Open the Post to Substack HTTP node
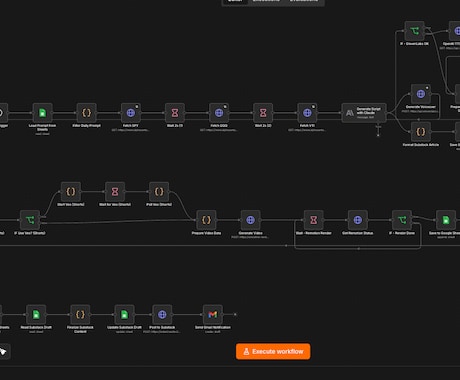Screen dimensions: 460x380 point(162,314)
